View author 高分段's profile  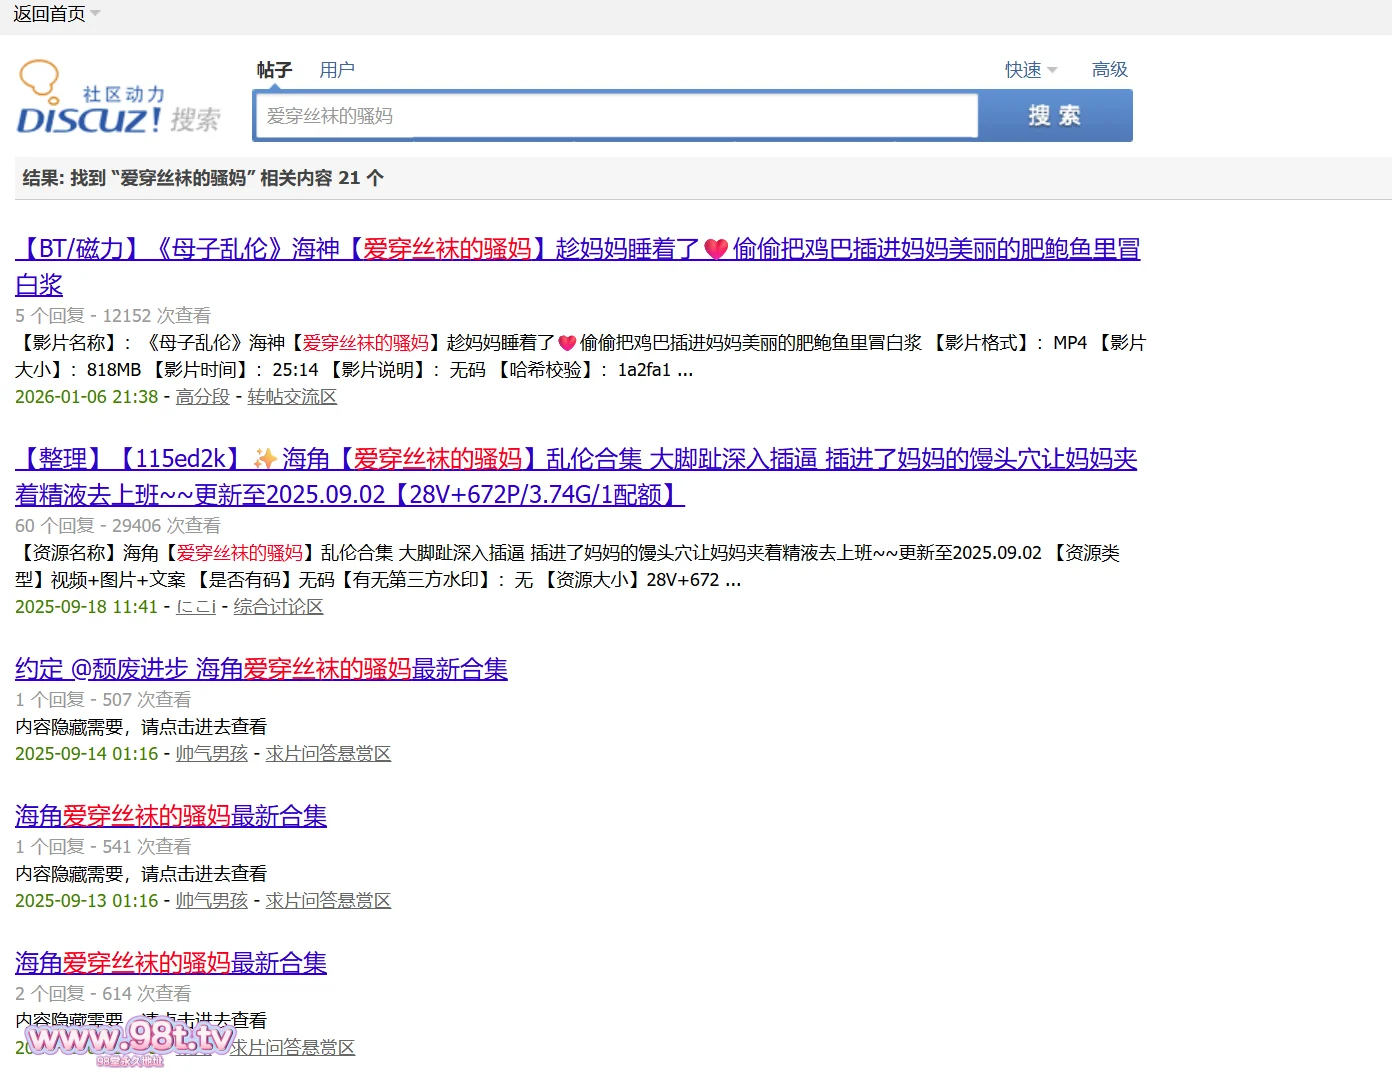click(202, 397)
